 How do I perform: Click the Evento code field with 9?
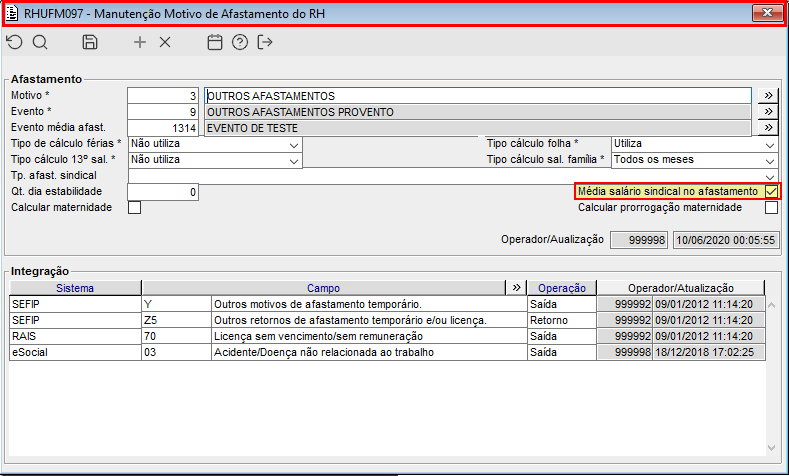[x=163, y=112]
